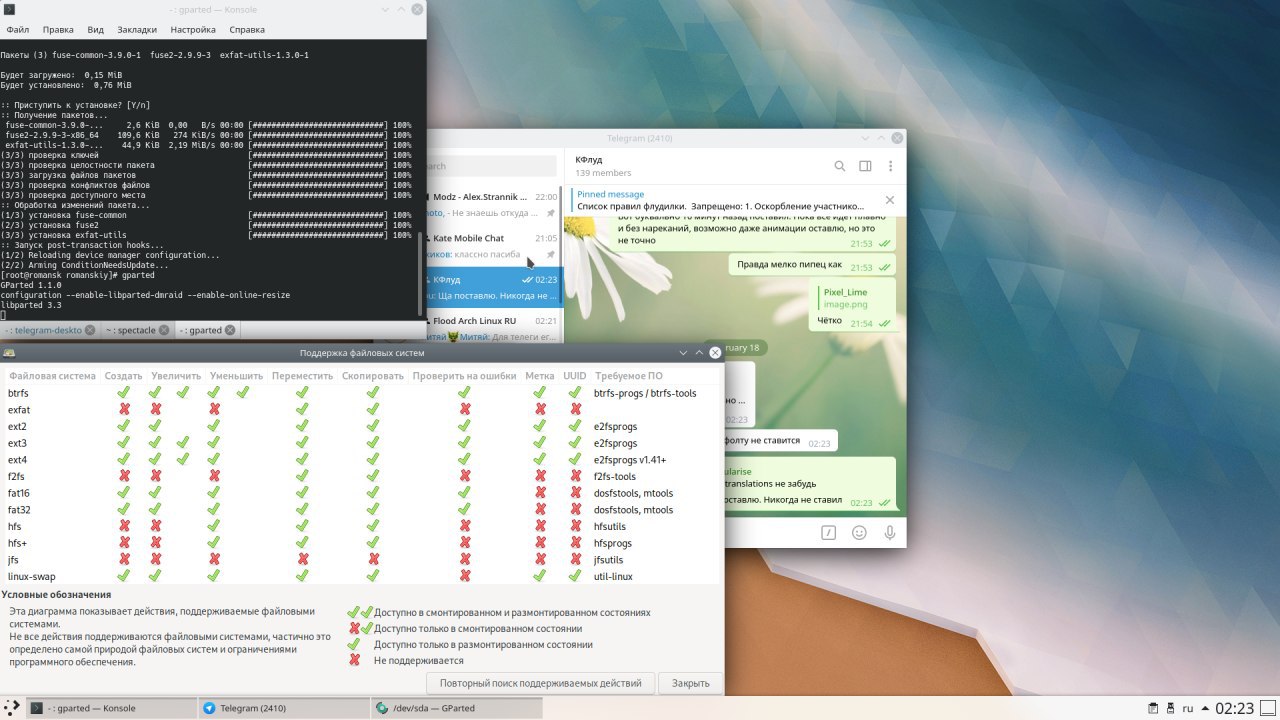
Task: Open Вид menu in Konsole
Action: click(95, 30)
